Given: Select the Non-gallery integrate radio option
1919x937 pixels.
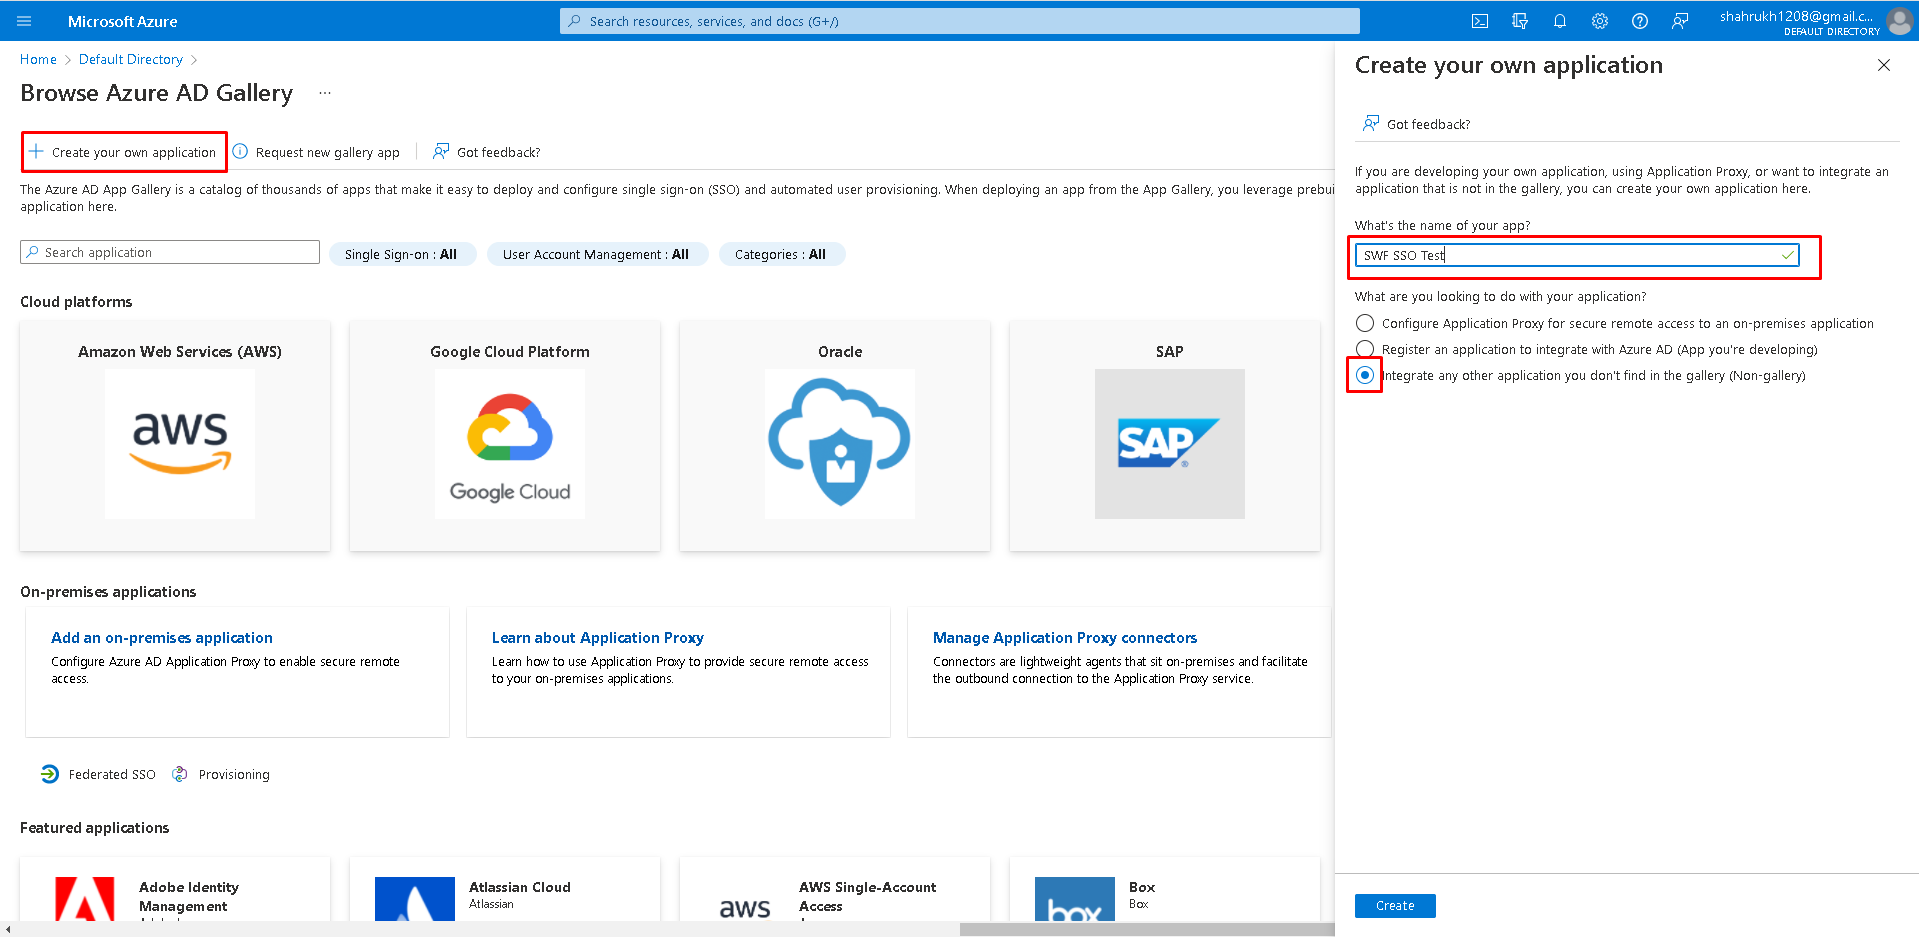Looking at the screenshot, I should point(1365,375).
